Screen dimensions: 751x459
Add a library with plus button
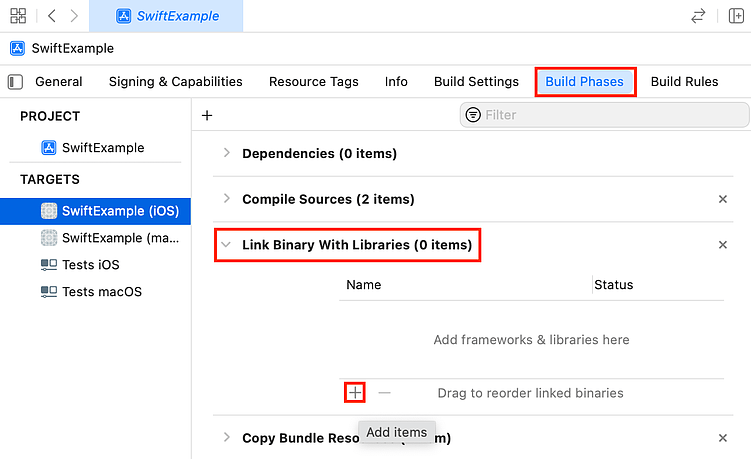coord(355,393)
